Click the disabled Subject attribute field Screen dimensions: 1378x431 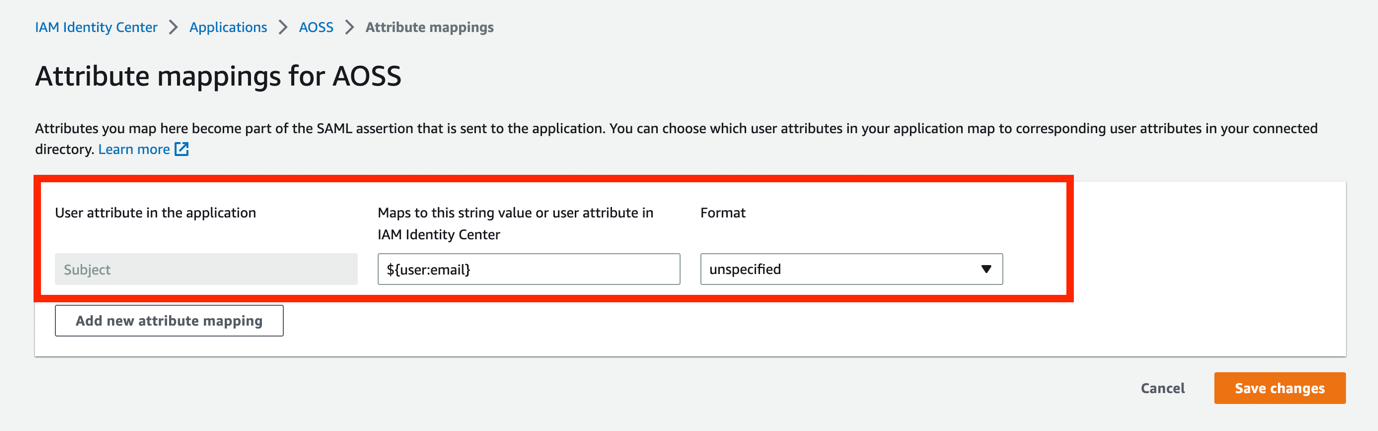coord(206,269)
